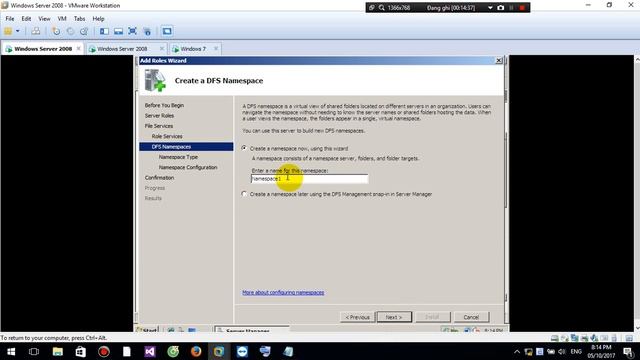Open TeamViewer from the taskbar
The height and width of the screenshot is (360, 640).
pyautogui.click(x=242, y=351)
